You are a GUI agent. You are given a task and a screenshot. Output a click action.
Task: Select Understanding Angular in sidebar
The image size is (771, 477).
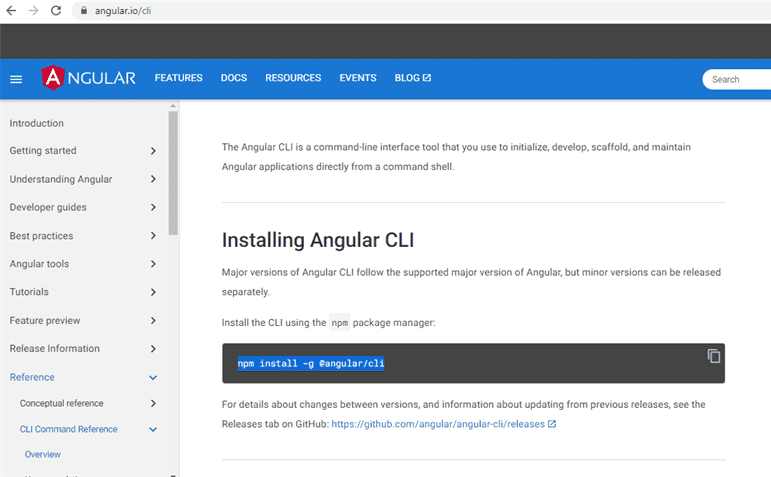(60, 179)
